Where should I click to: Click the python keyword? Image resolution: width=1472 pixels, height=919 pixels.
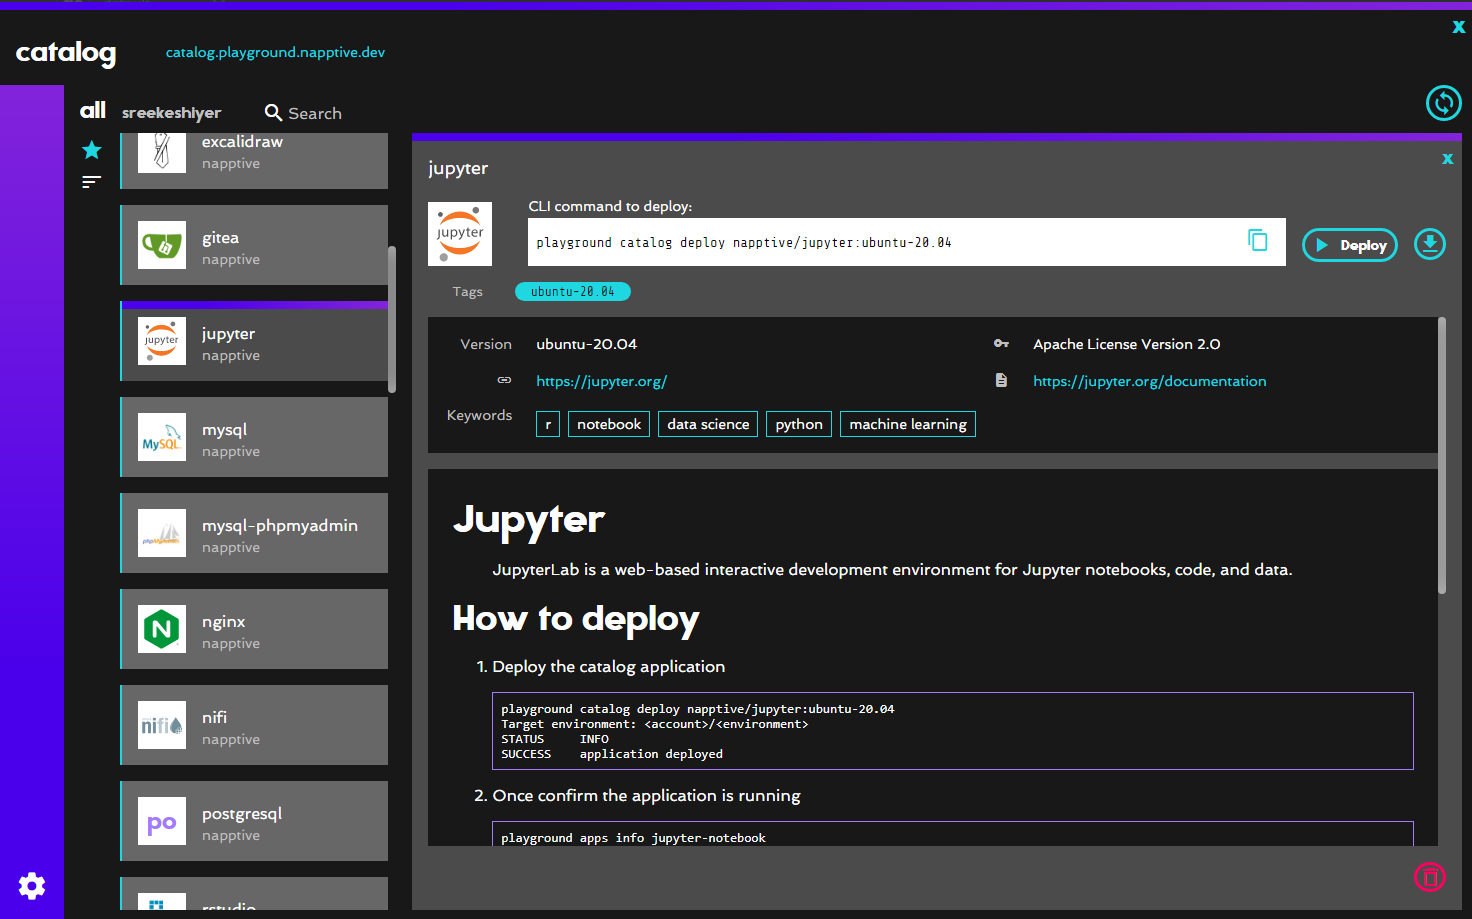799,424
